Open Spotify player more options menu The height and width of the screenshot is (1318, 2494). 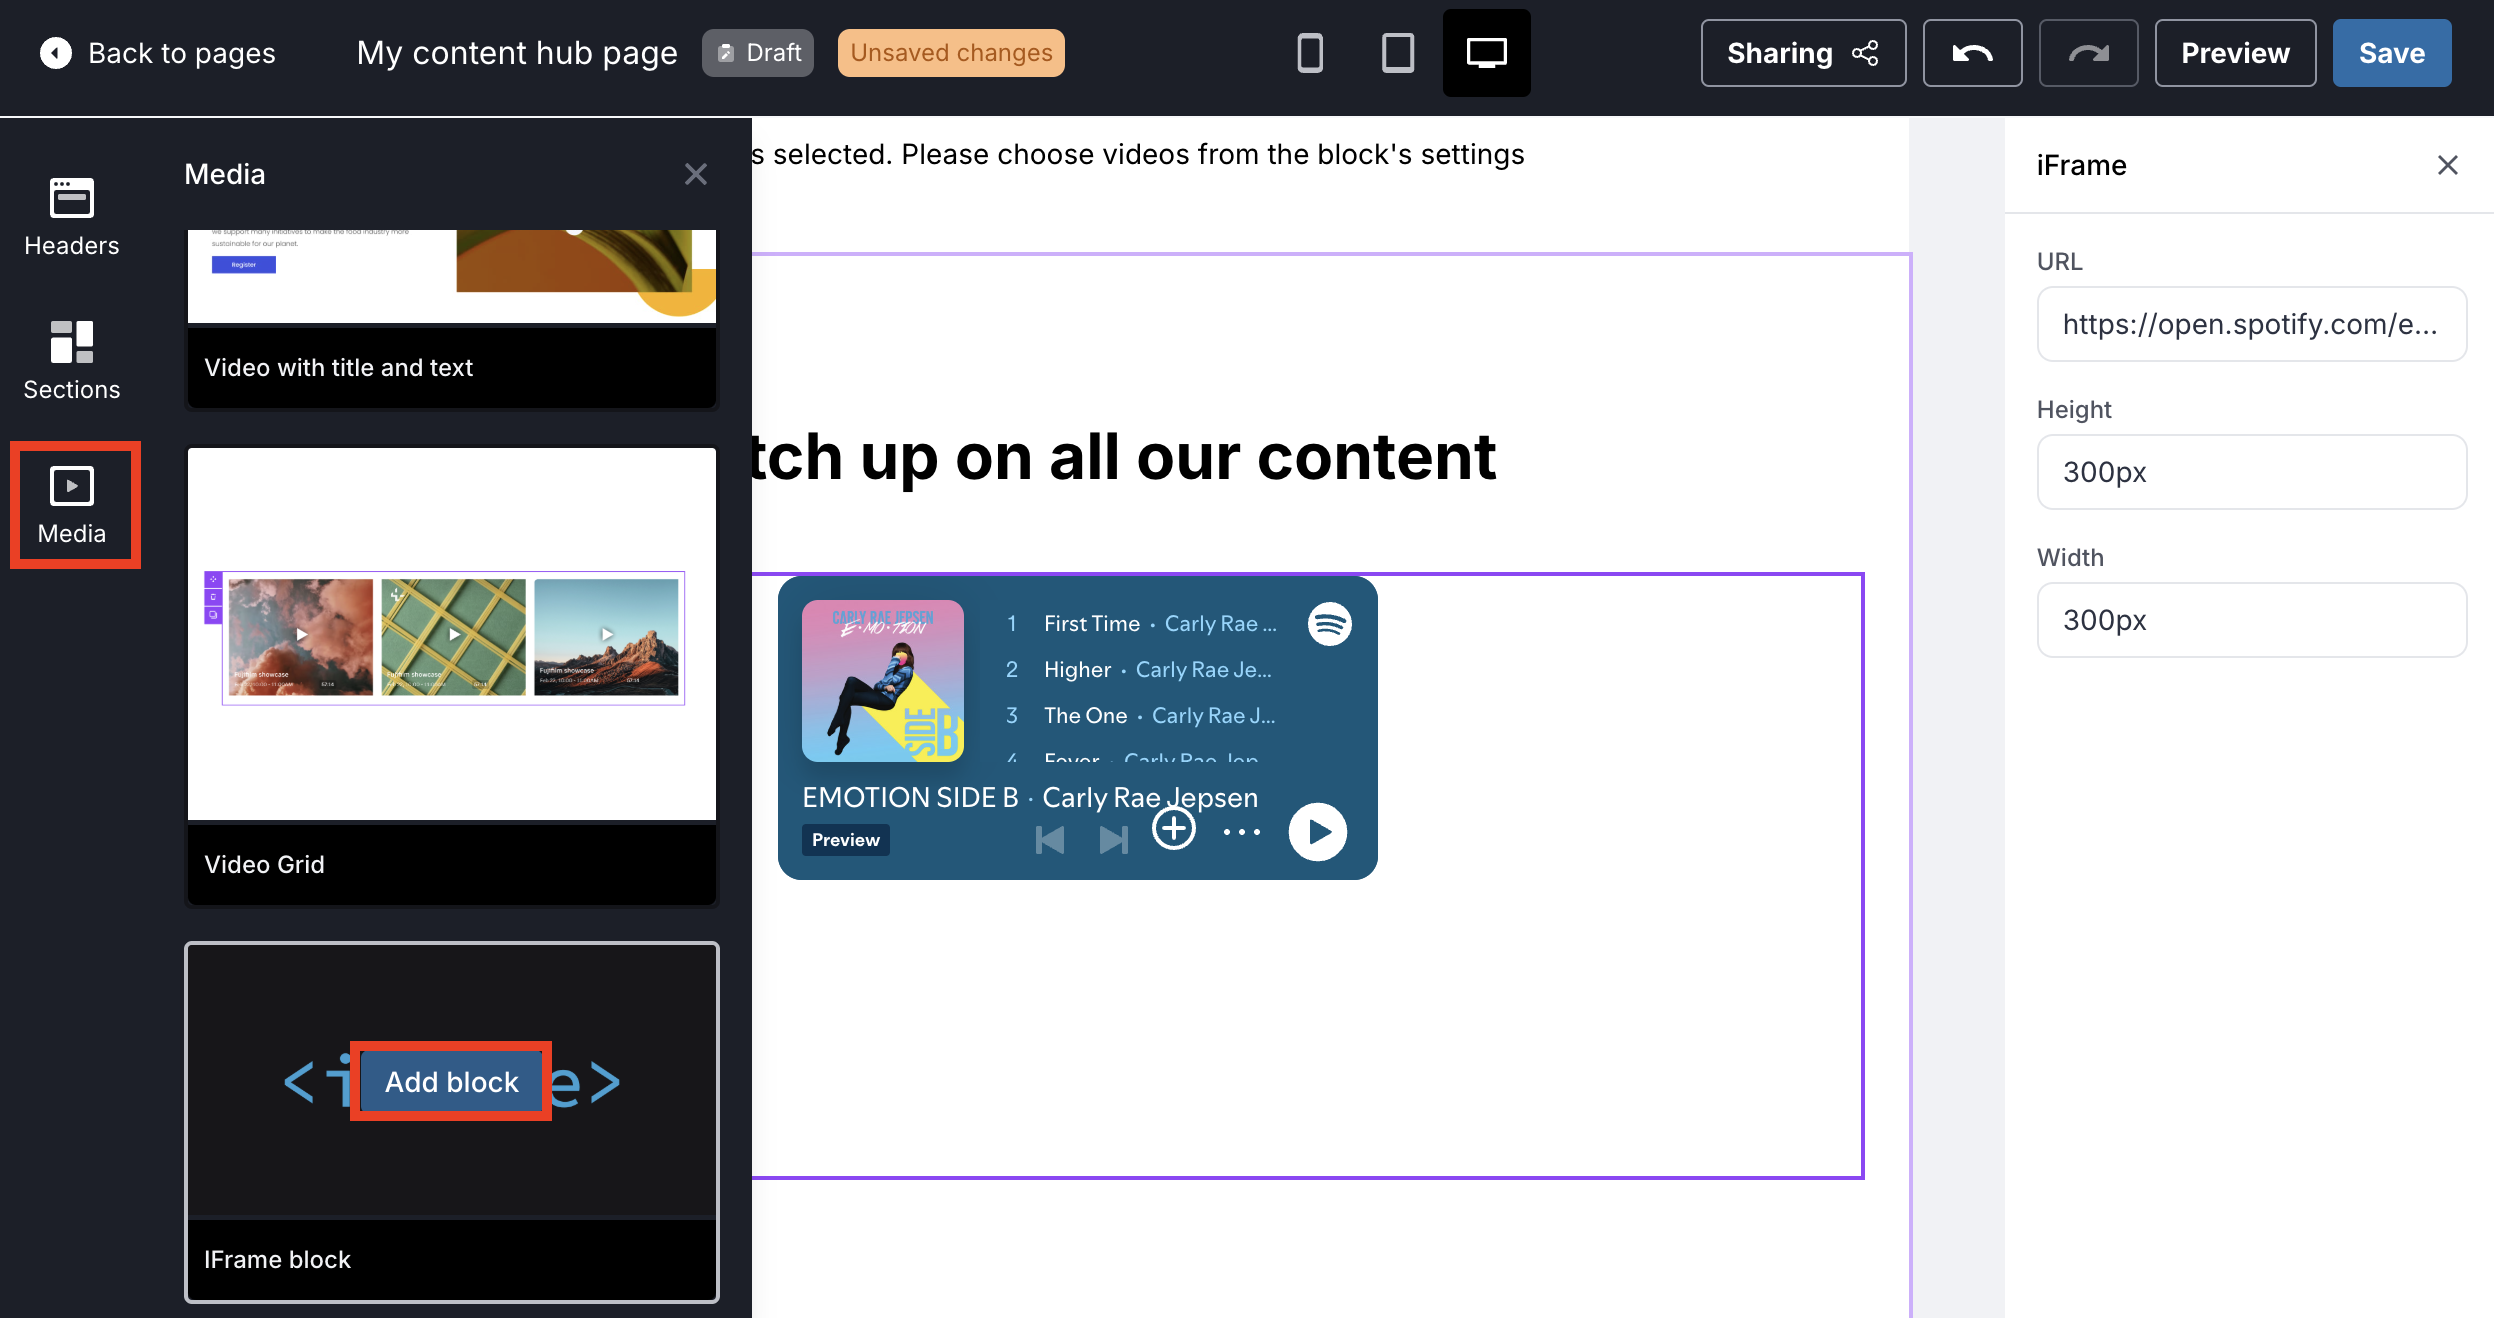pos(1242,832)
